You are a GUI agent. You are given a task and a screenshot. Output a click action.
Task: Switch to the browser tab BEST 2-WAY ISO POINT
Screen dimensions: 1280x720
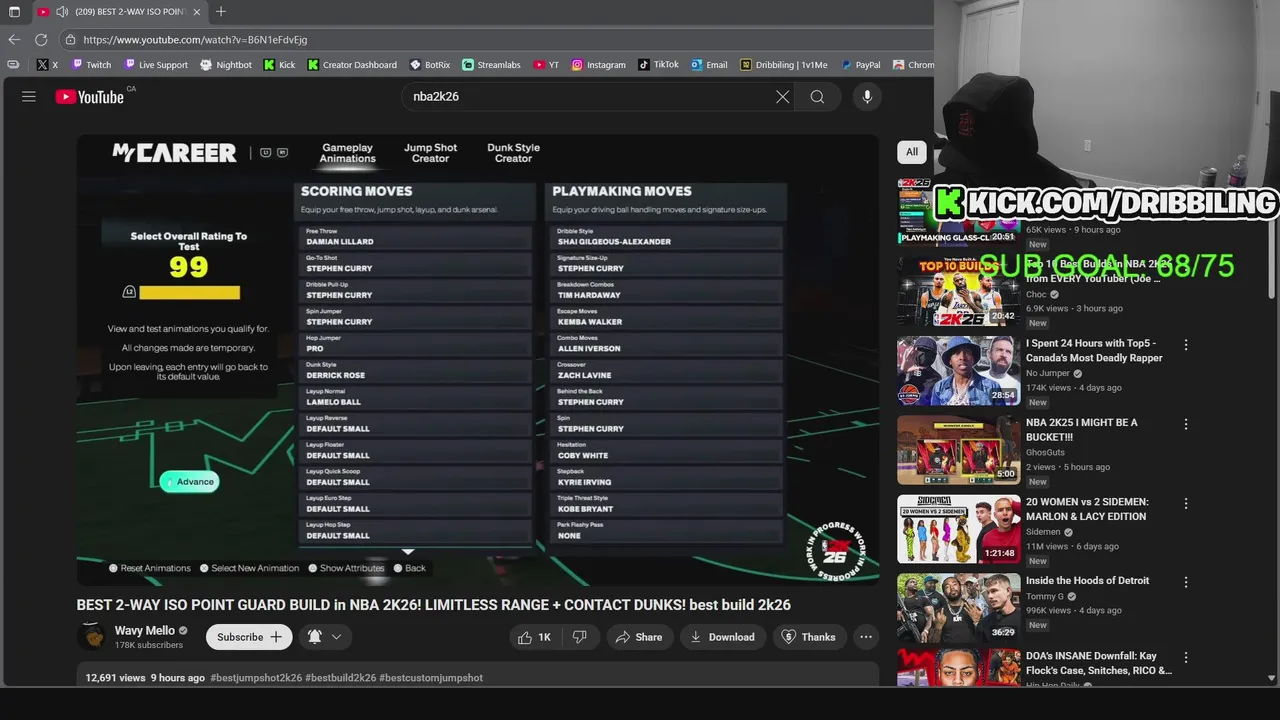[x=120, y=12]
